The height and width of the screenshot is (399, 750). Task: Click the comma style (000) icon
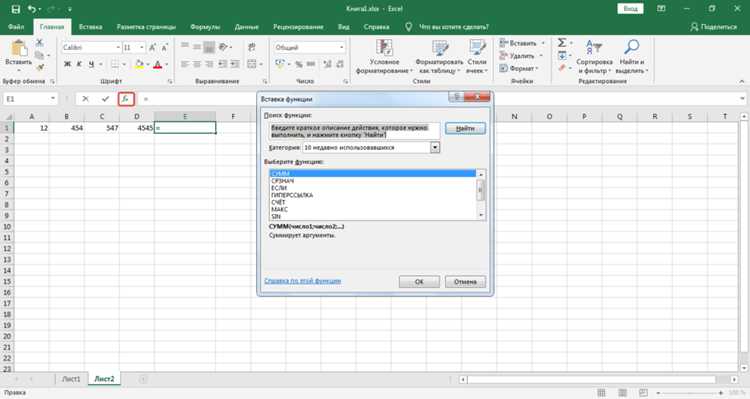click(311, 64)
